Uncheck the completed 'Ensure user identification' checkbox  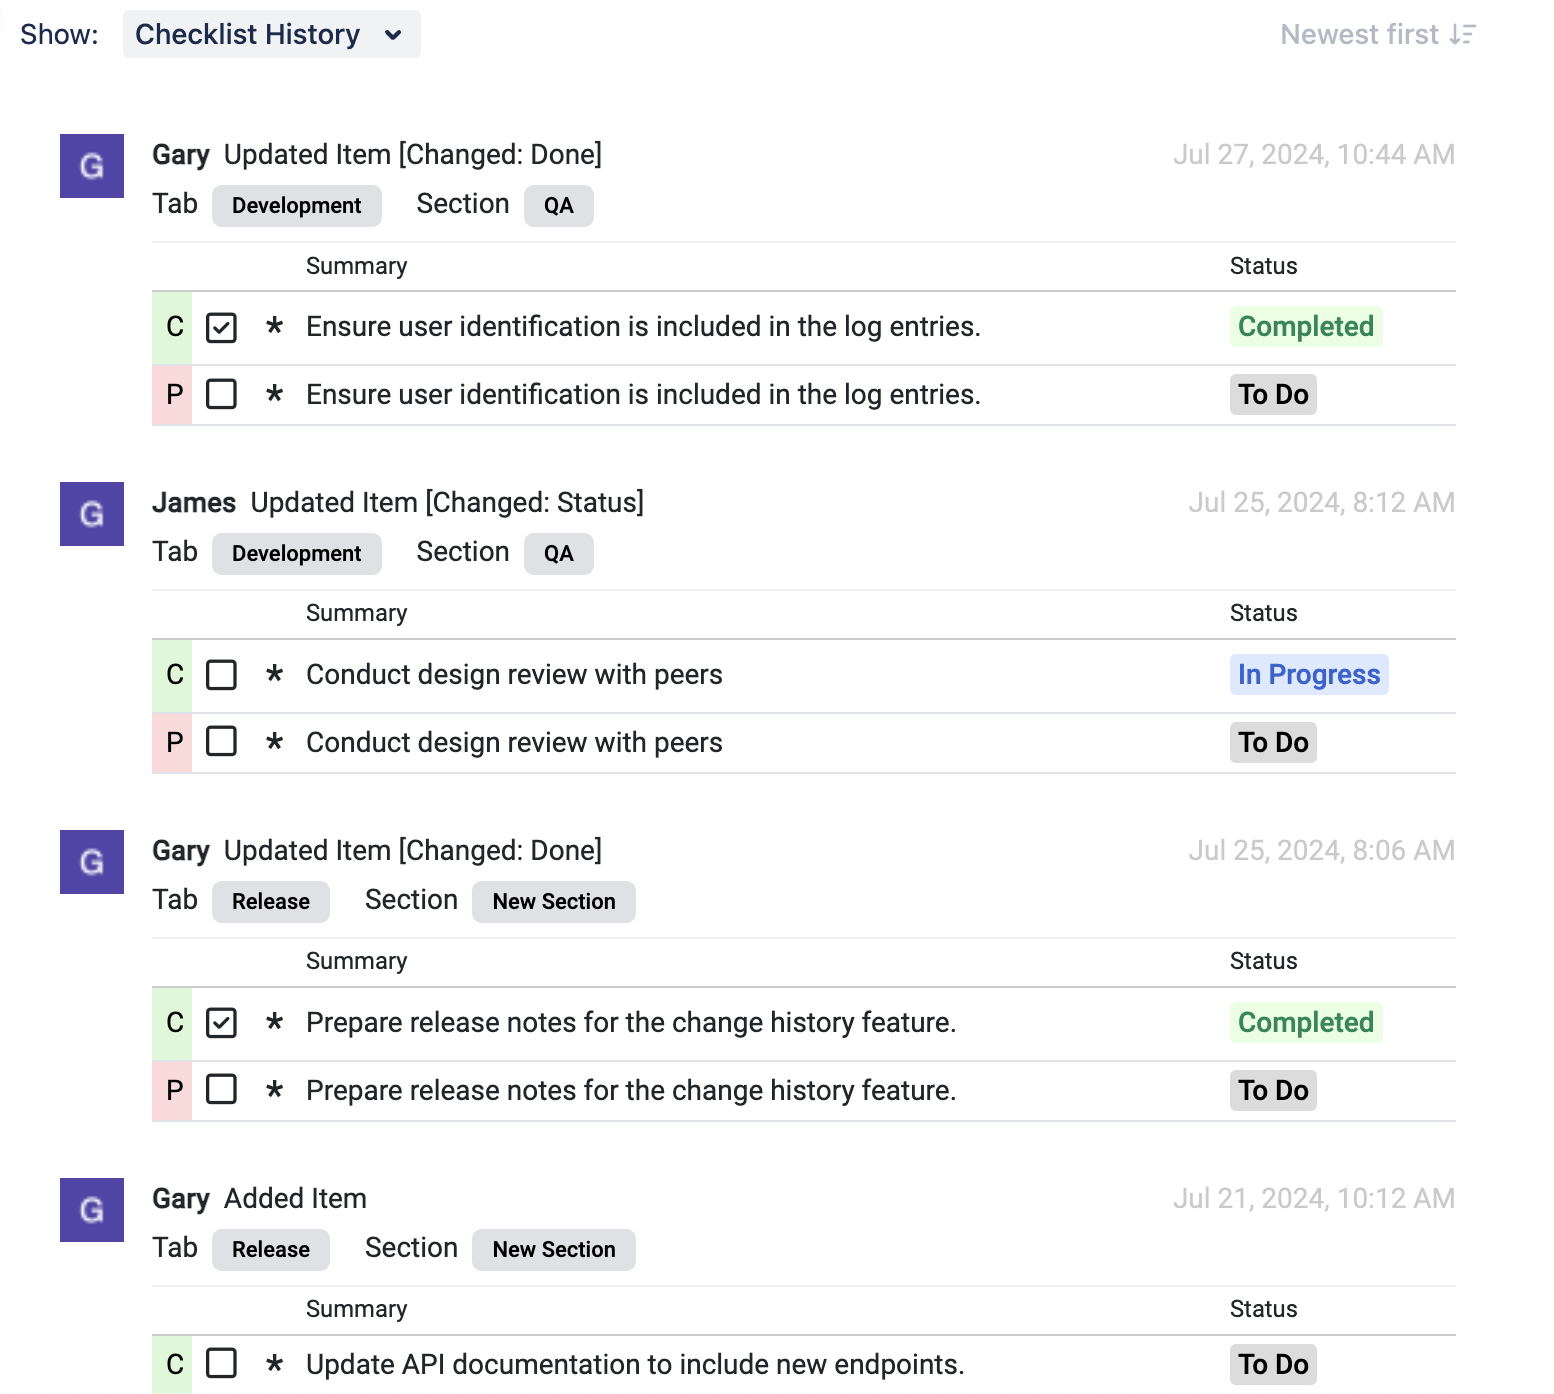[221, 327]
